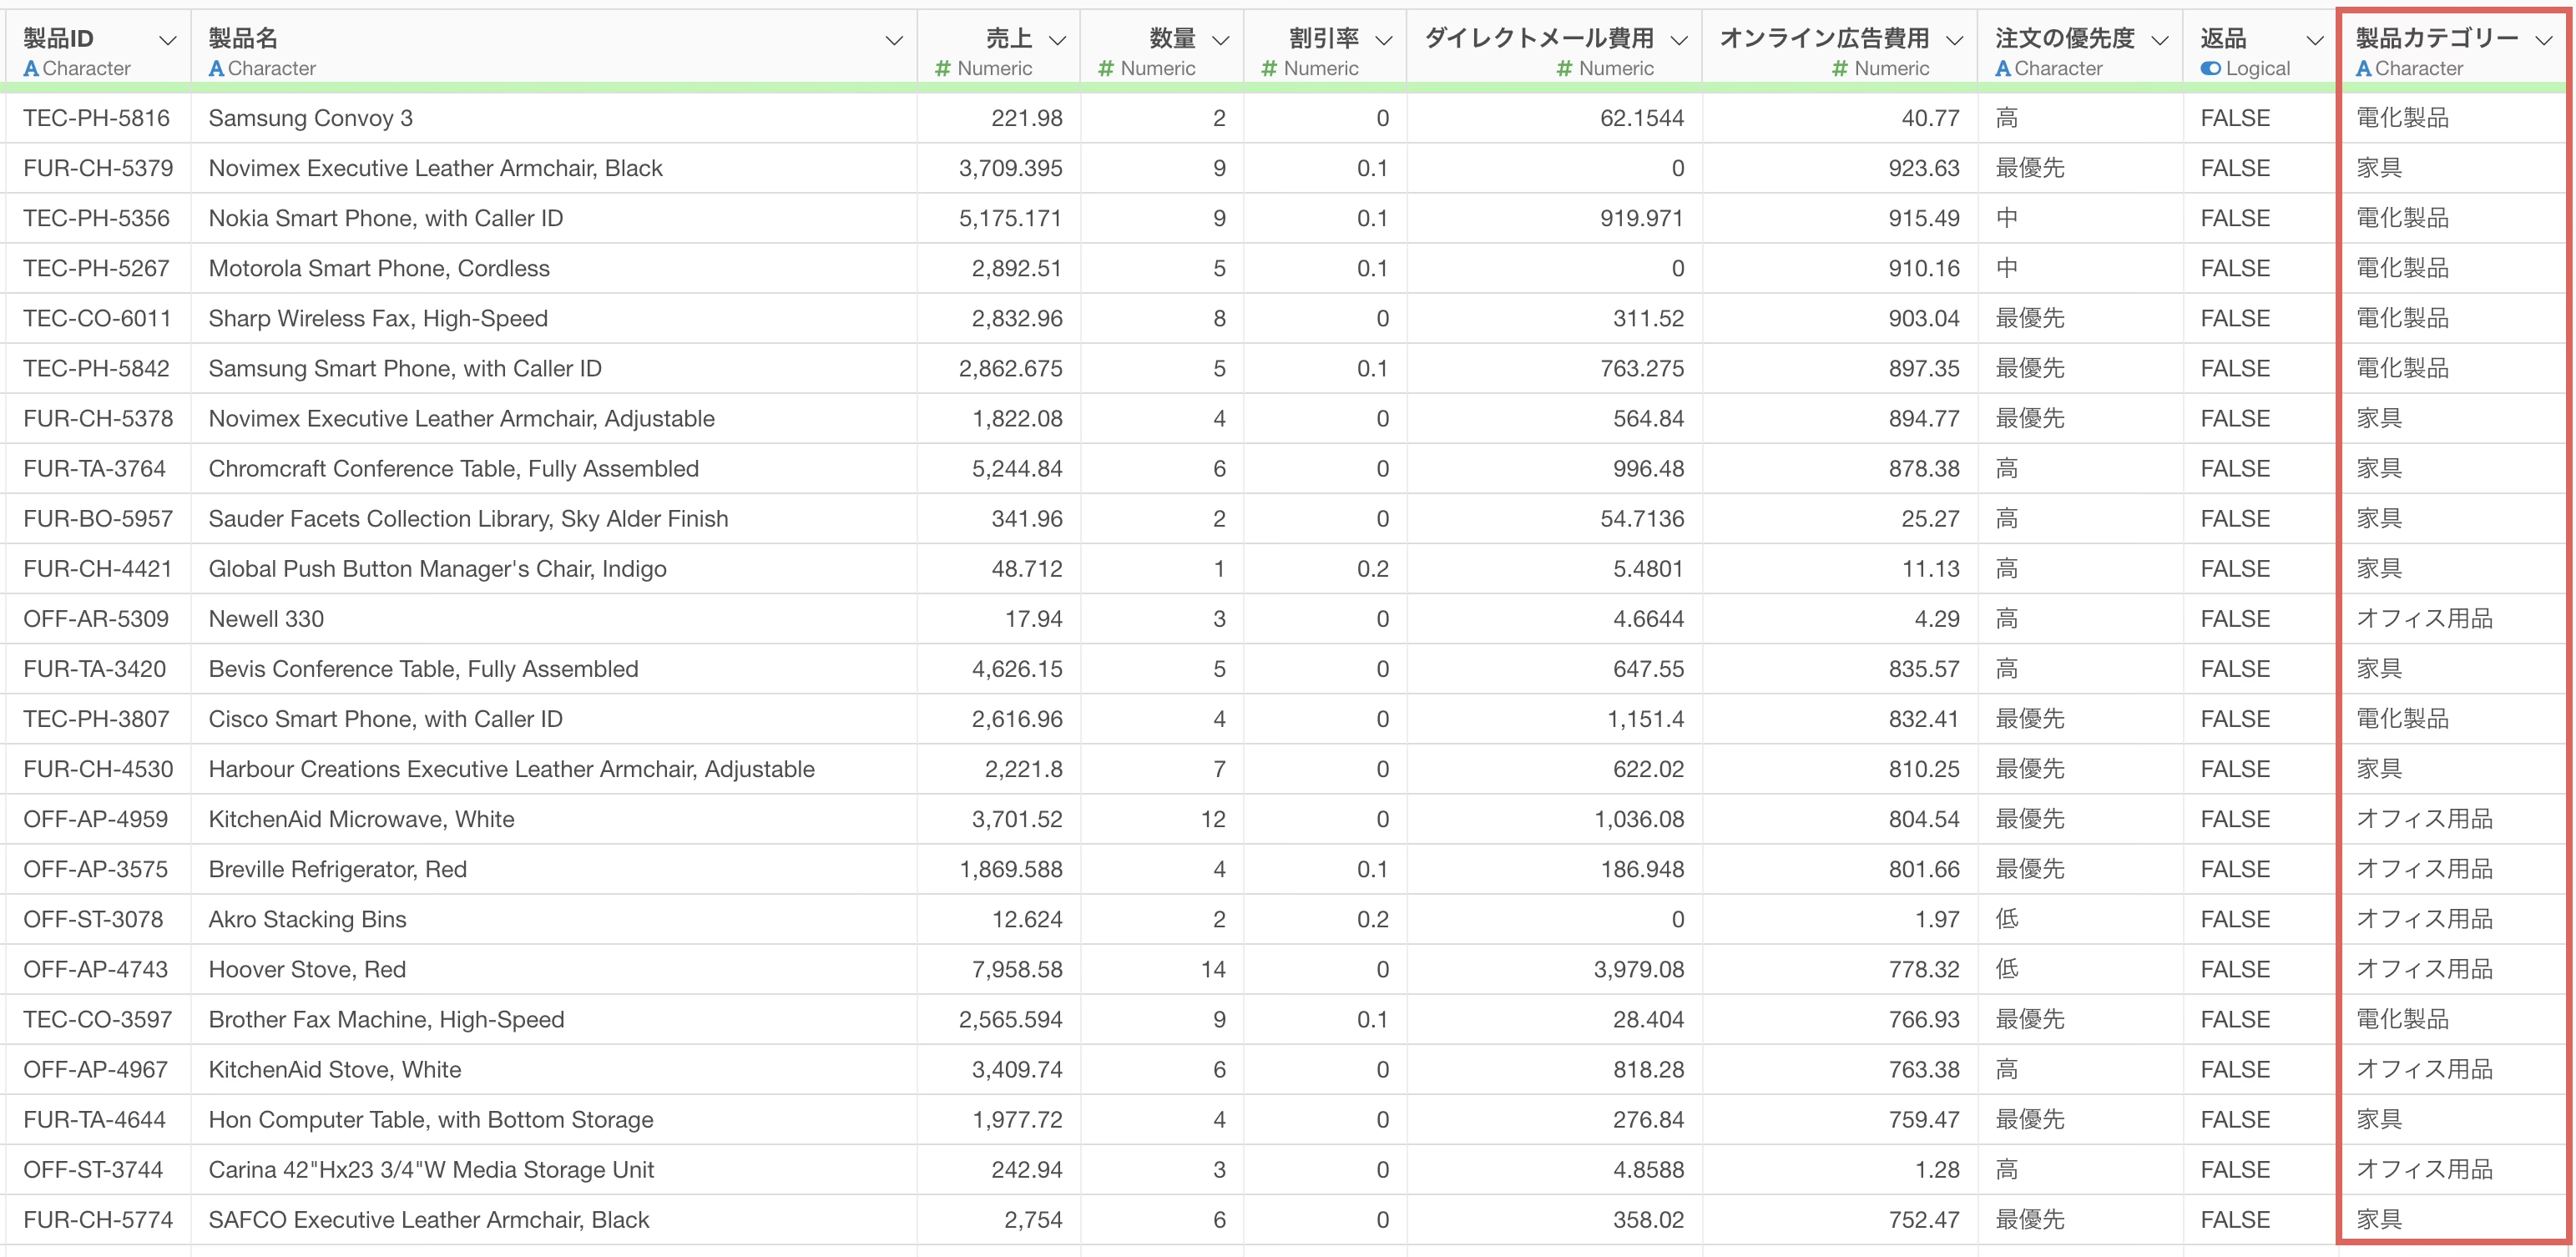Open 注文の優先度 column dropdown chevron
Image resolution: width=2576 pixels, height=1257 pixels.
click(x=2160, y=40)
